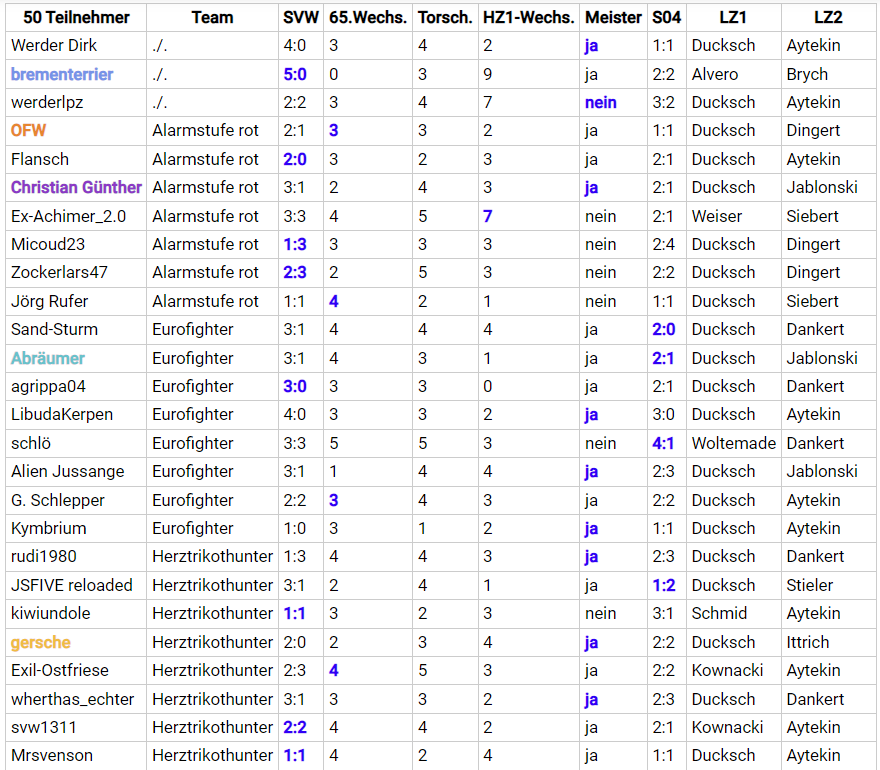Image resolution: width=880 pixels, height=770 pixels.
Task: Click 'Eurofighter' team in Sand-Sturm row
Action: coord(192,329)
